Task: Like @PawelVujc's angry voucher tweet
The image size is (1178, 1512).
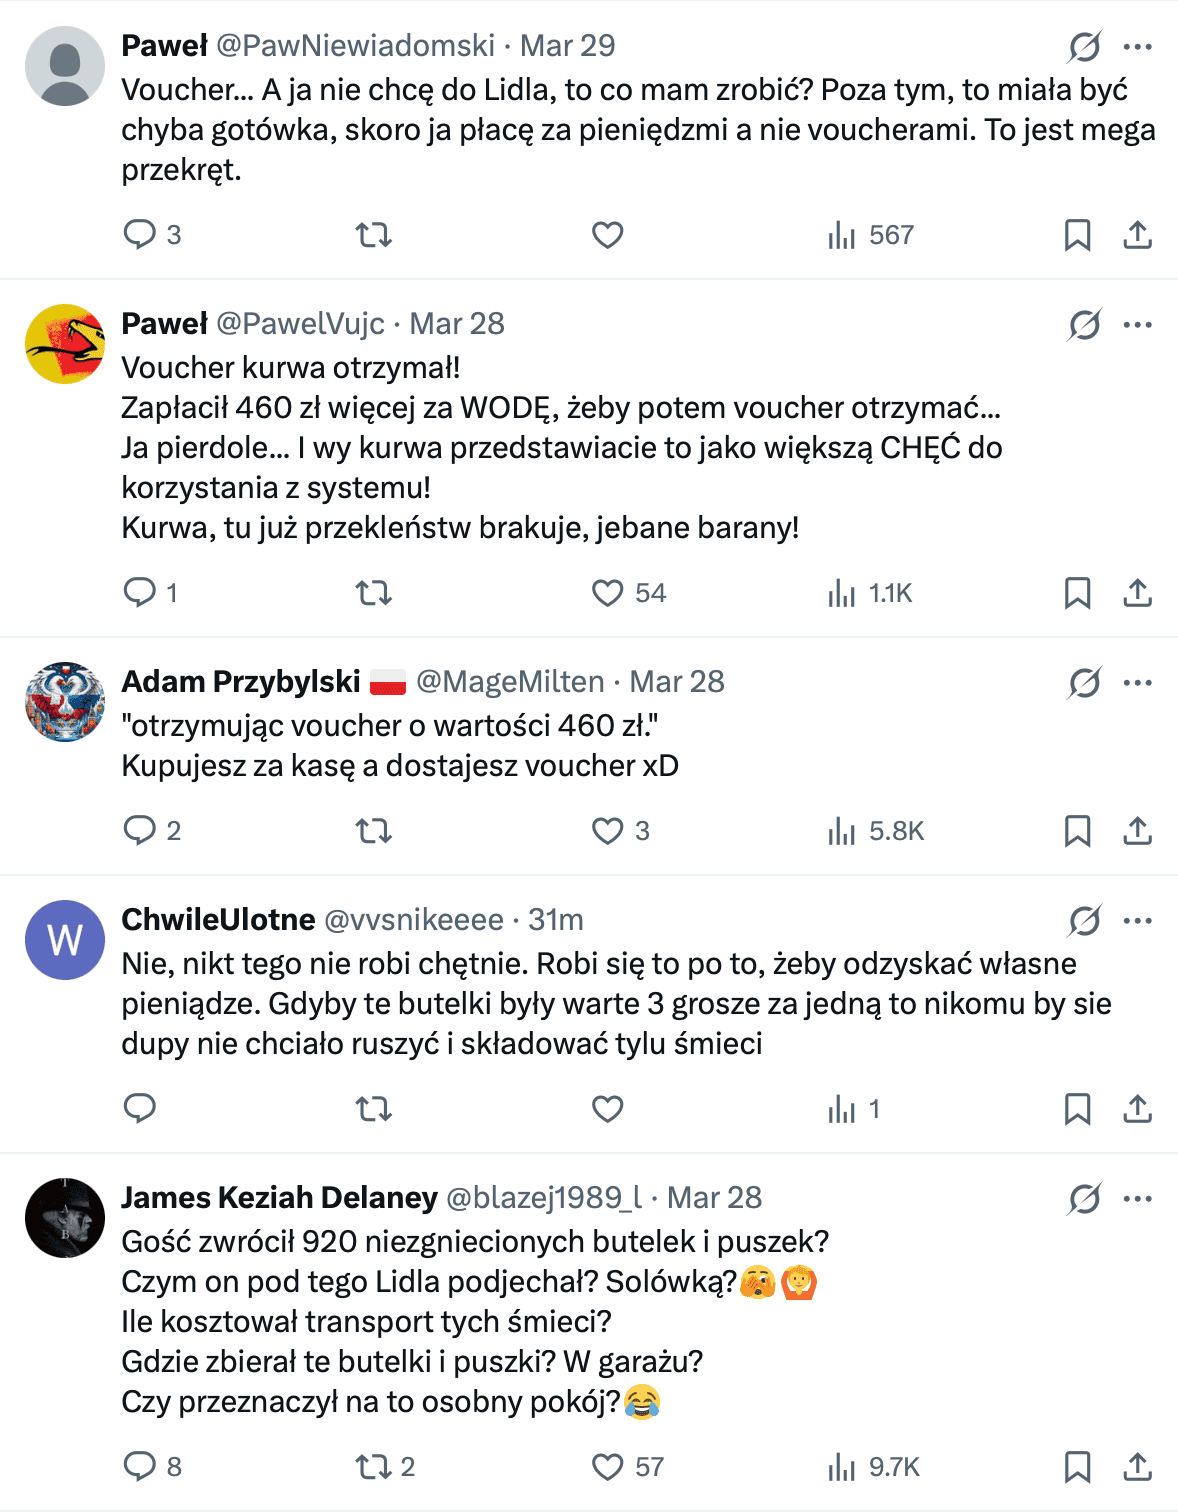Action: click(x=608, y=592)
